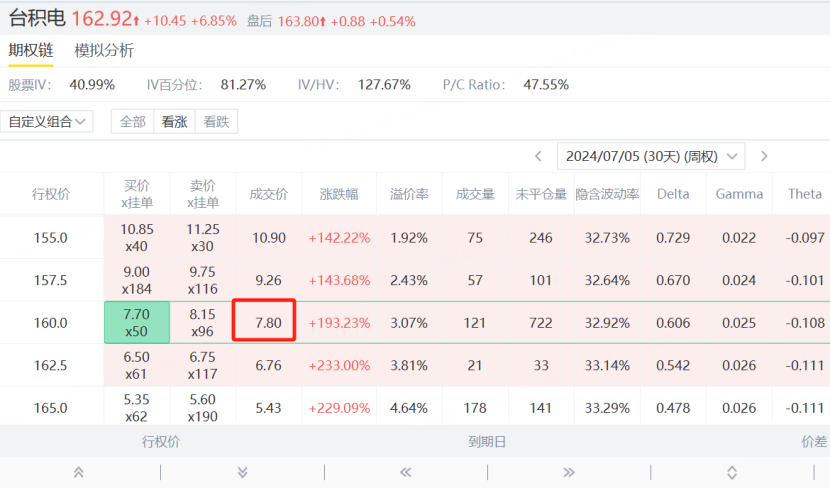The width and height of the screenshot is (830, 488).
Task: Switch to 模拟分析 tab
Action: 104,50
